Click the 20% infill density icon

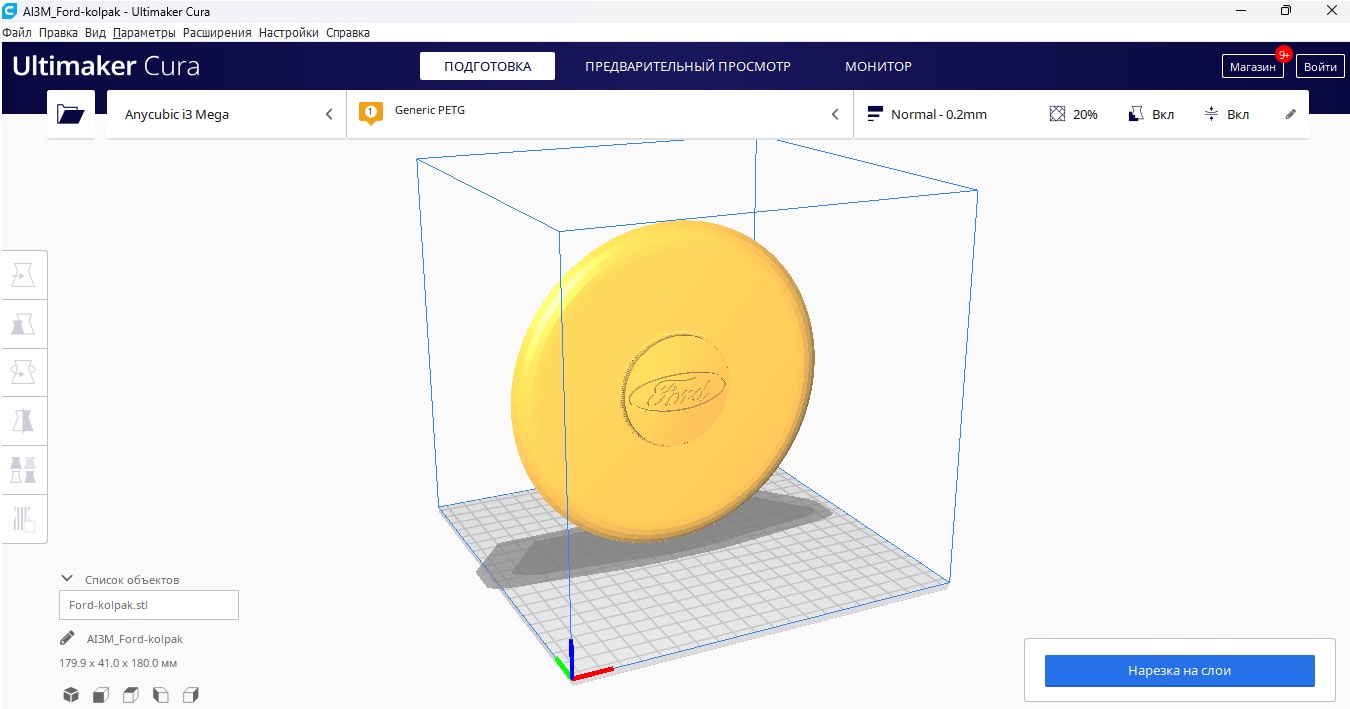pos(1058,114)
